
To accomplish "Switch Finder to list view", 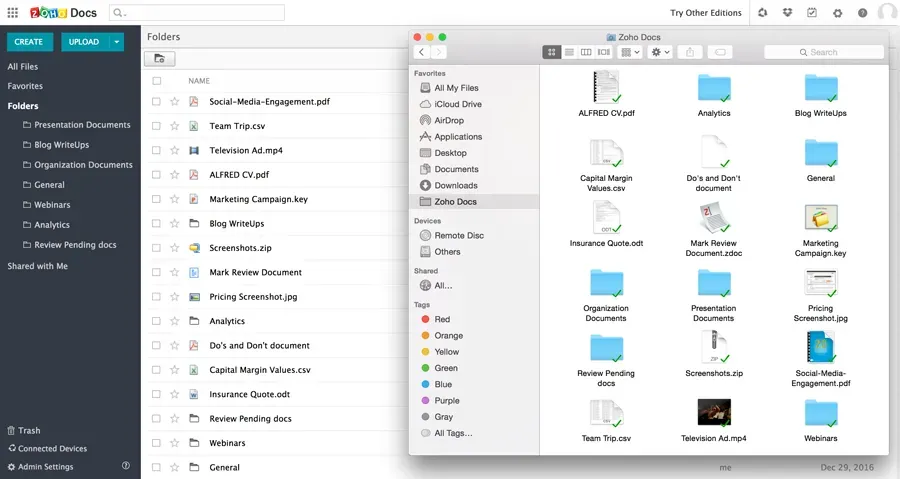I will 569,52.
